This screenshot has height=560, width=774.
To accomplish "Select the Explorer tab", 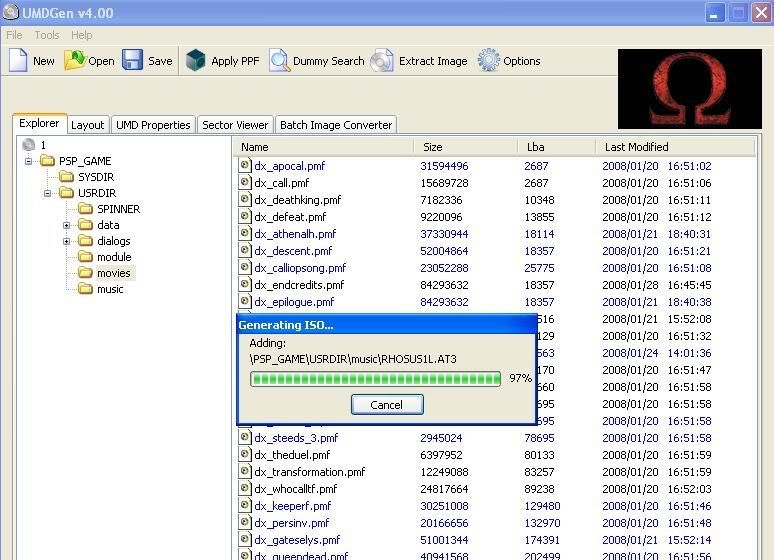I will point(39,123).
